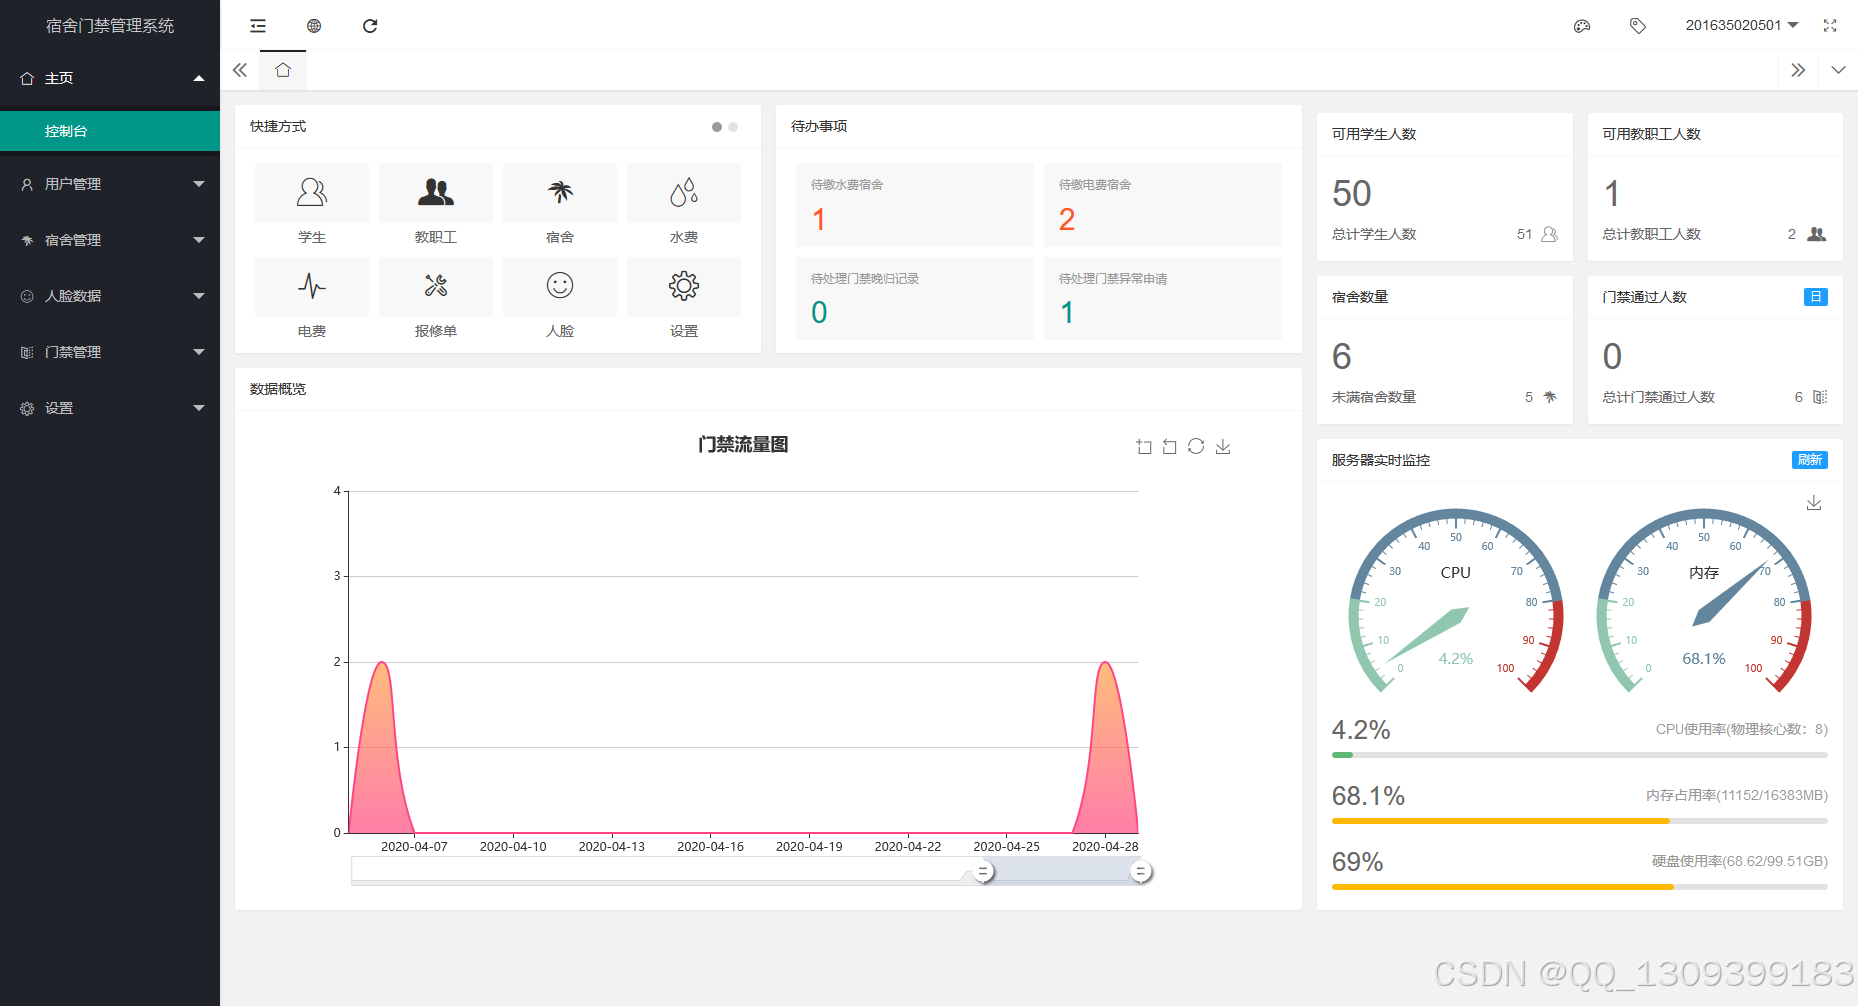Click the 2020-04-16 label on chart axis
Viewport: 1858px width, 1006px height.
[711, 847]
